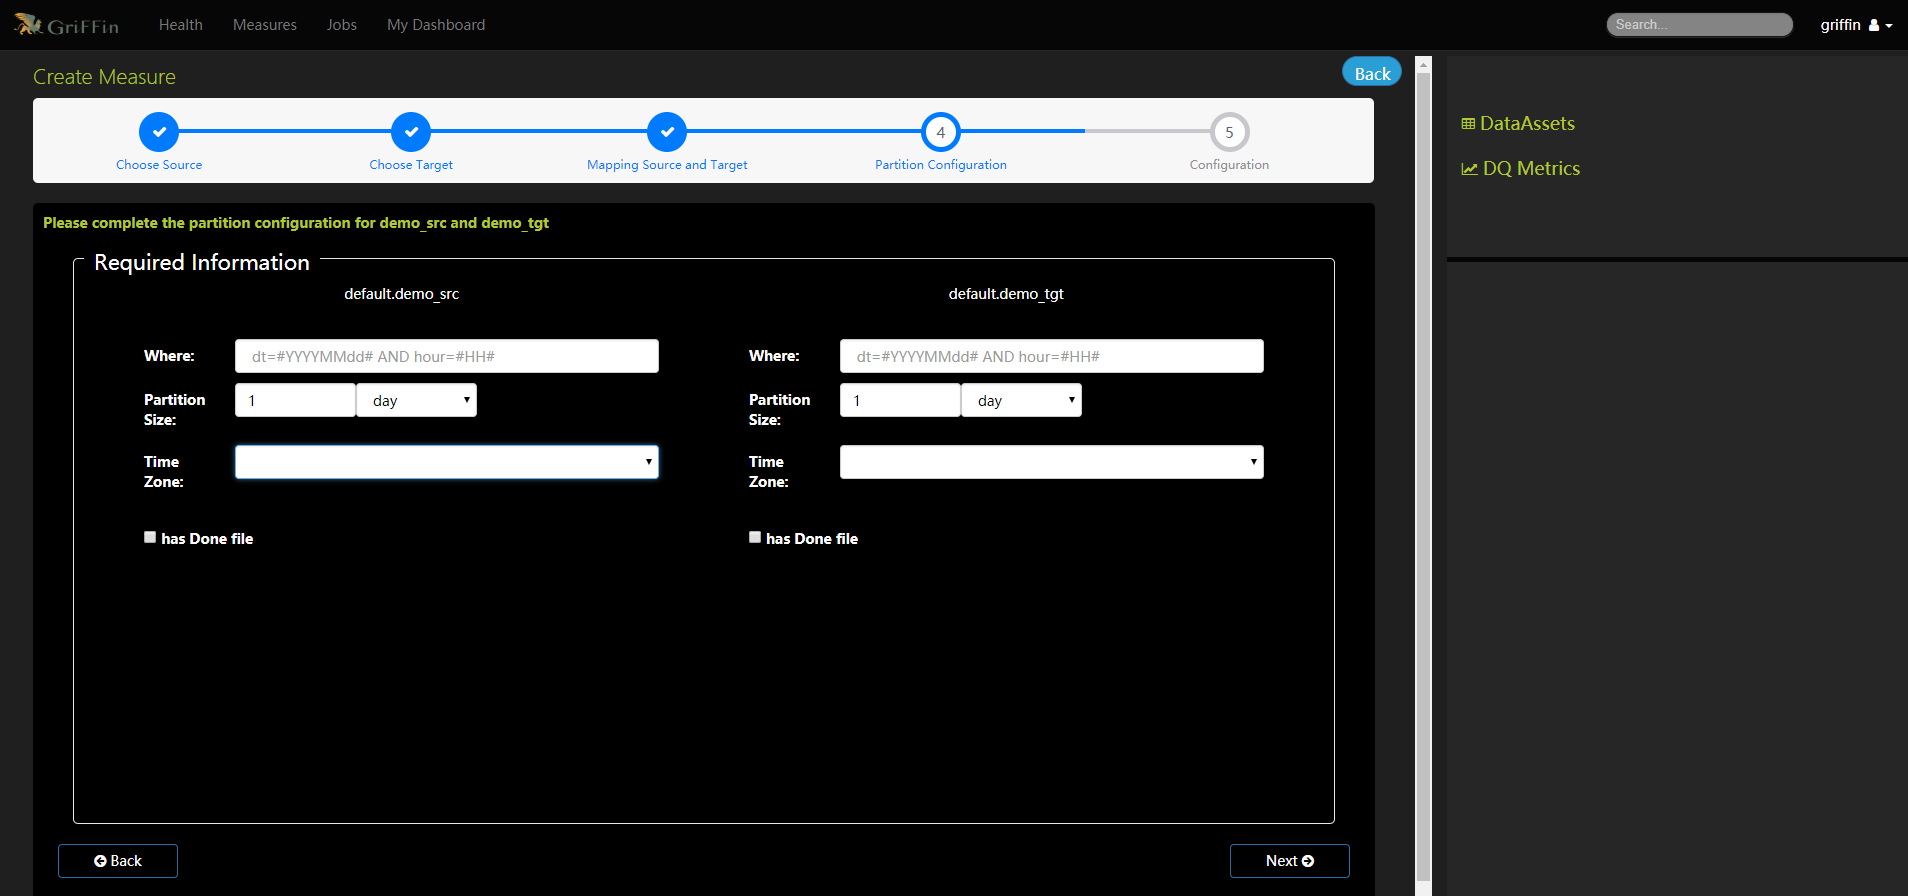
Task: Open My Dashboard page
Action: pyautogui.click(x=436, y=25)
